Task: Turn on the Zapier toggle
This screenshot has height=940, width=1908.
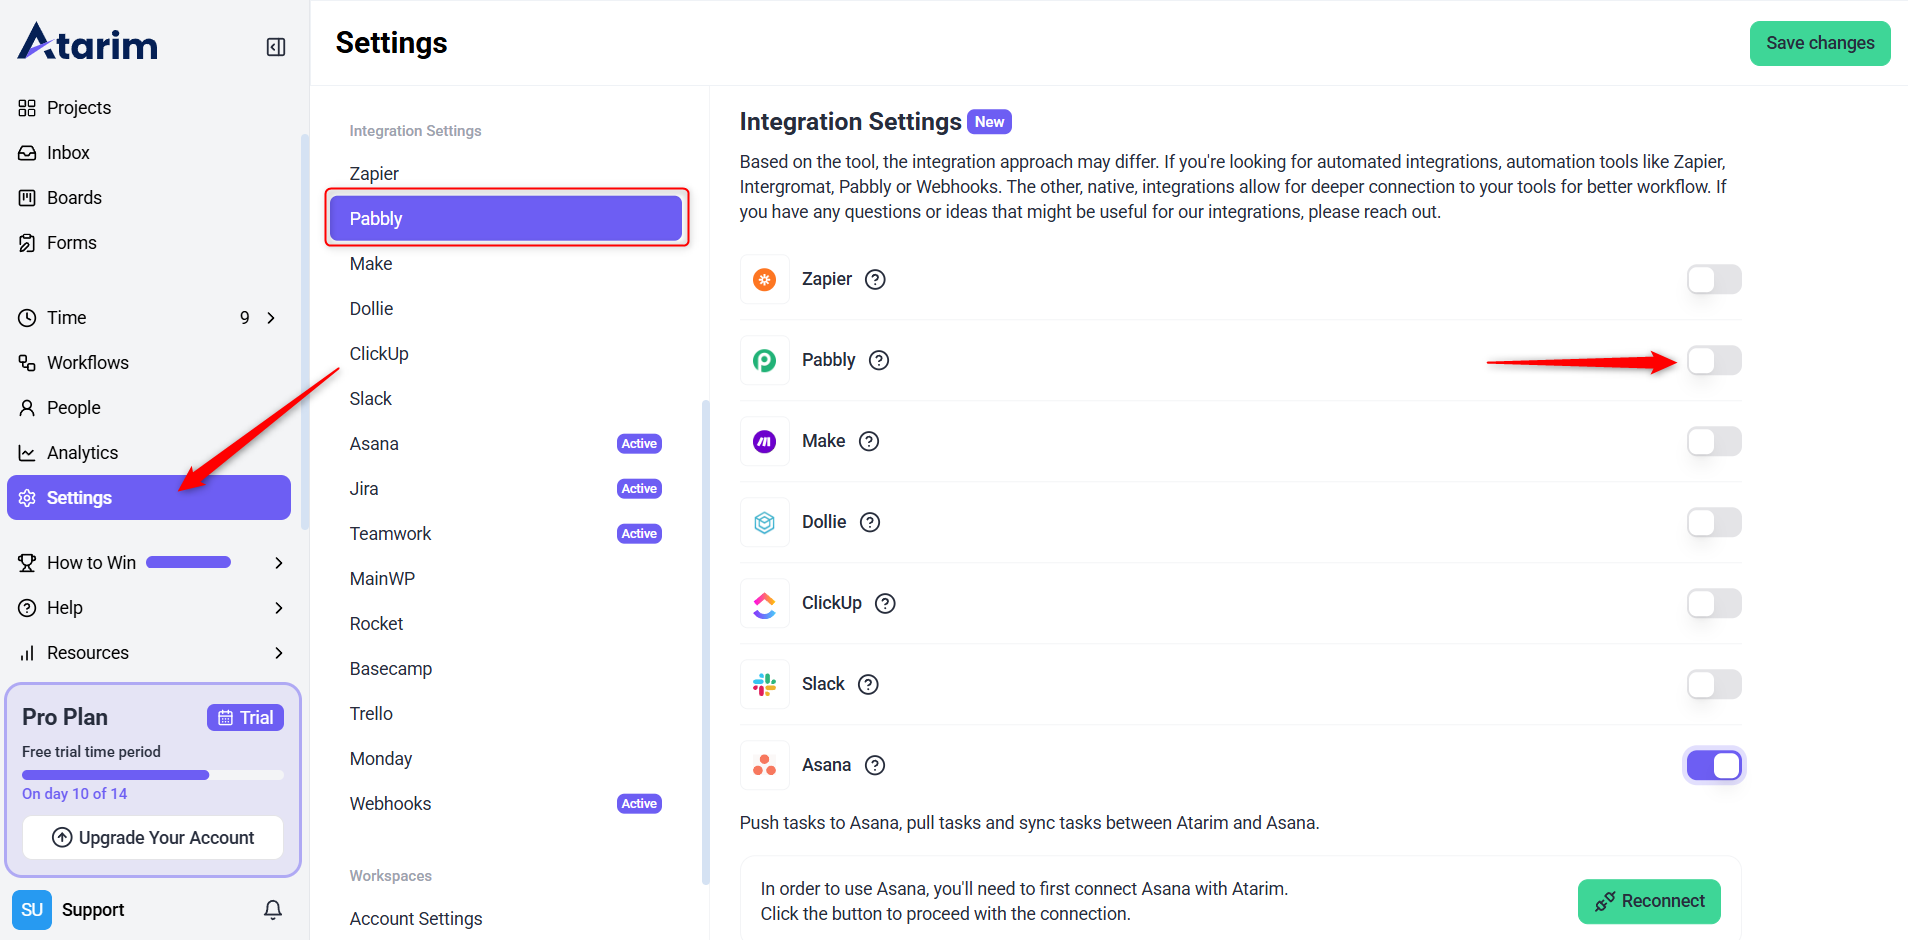Action: click(x=1714, y=279)
